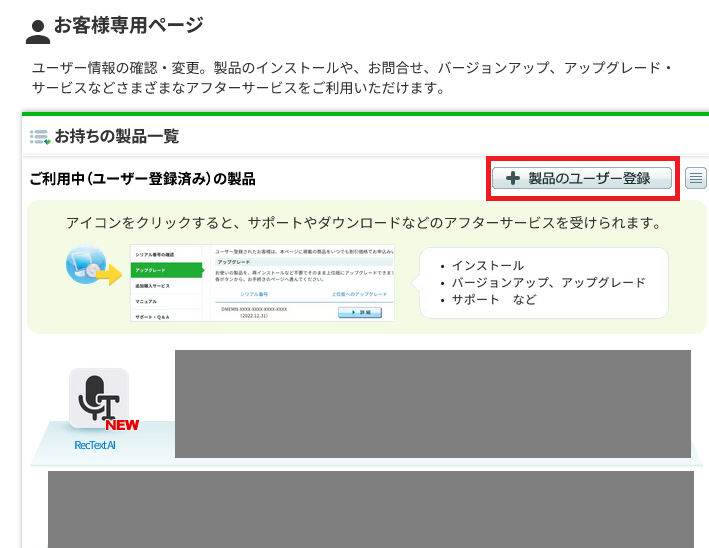709x548 pixels.
Task: Select the green アップグレード menu item
Action: pyautogui.click(x=165, y=270)
